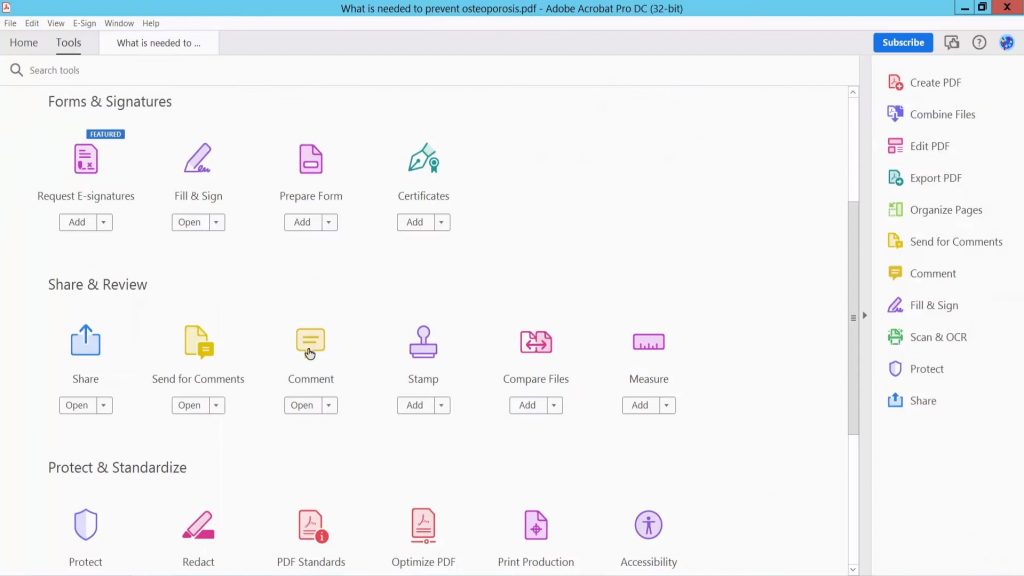This screenshot has height=576, width=1024.
Task: Open the dropdown beside Stamp's Add button
Action: (439, 405)
